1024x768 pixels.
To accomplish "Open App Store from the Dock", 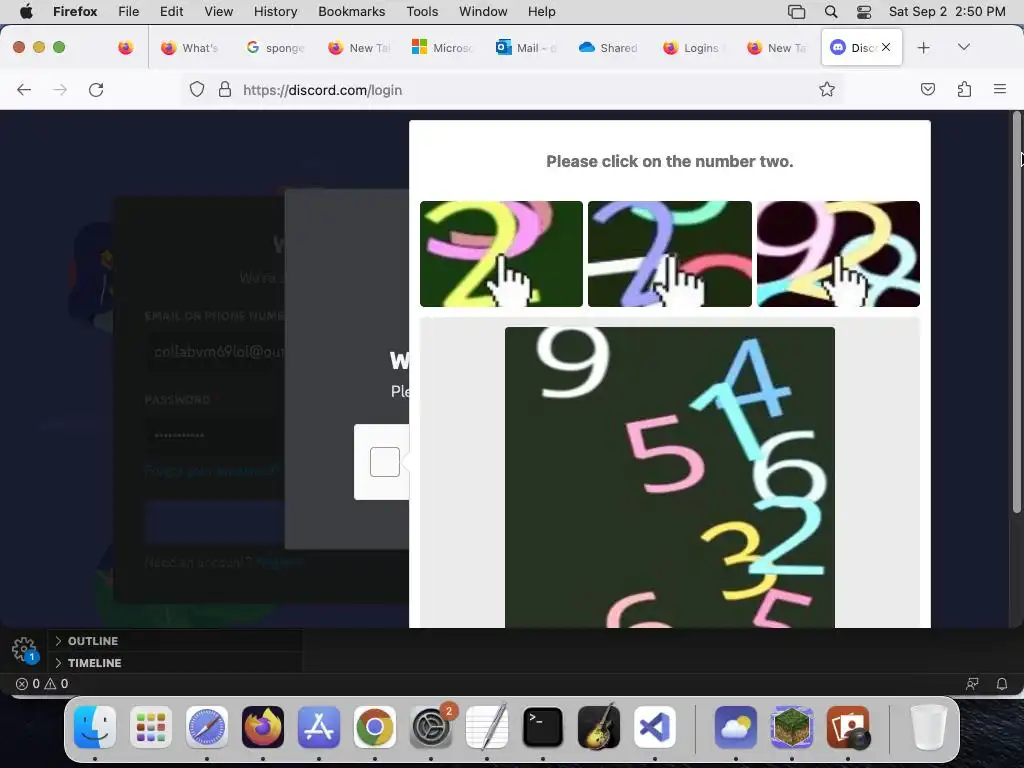I will pyautogui.click(x=319, y=727).
